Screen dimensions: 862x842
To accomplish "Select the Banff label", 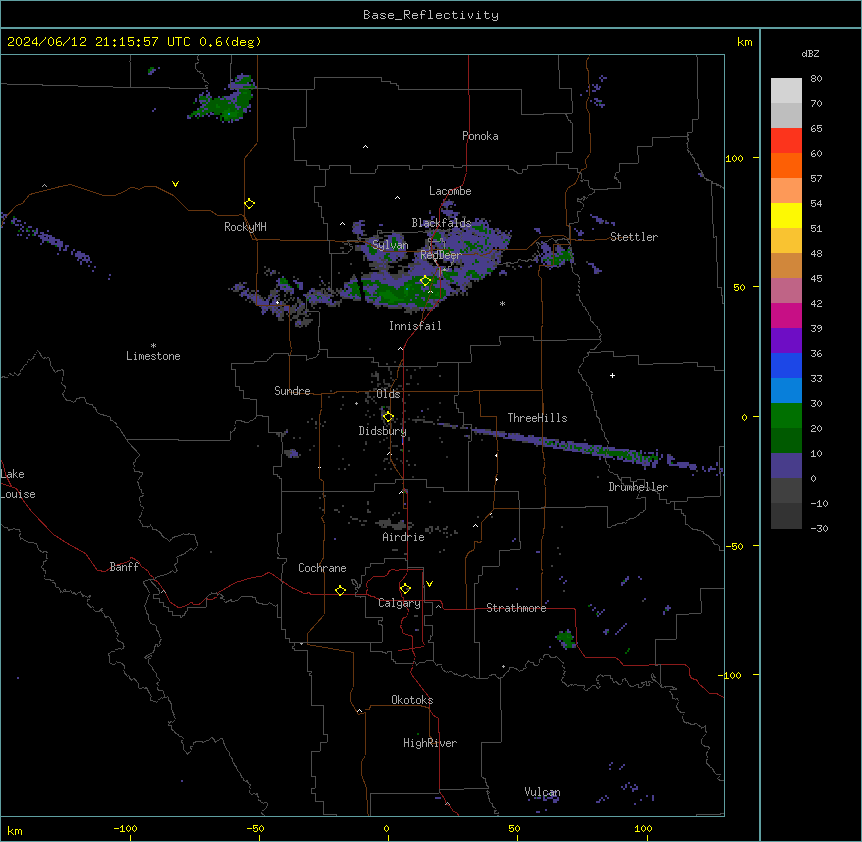I will 124,567.
